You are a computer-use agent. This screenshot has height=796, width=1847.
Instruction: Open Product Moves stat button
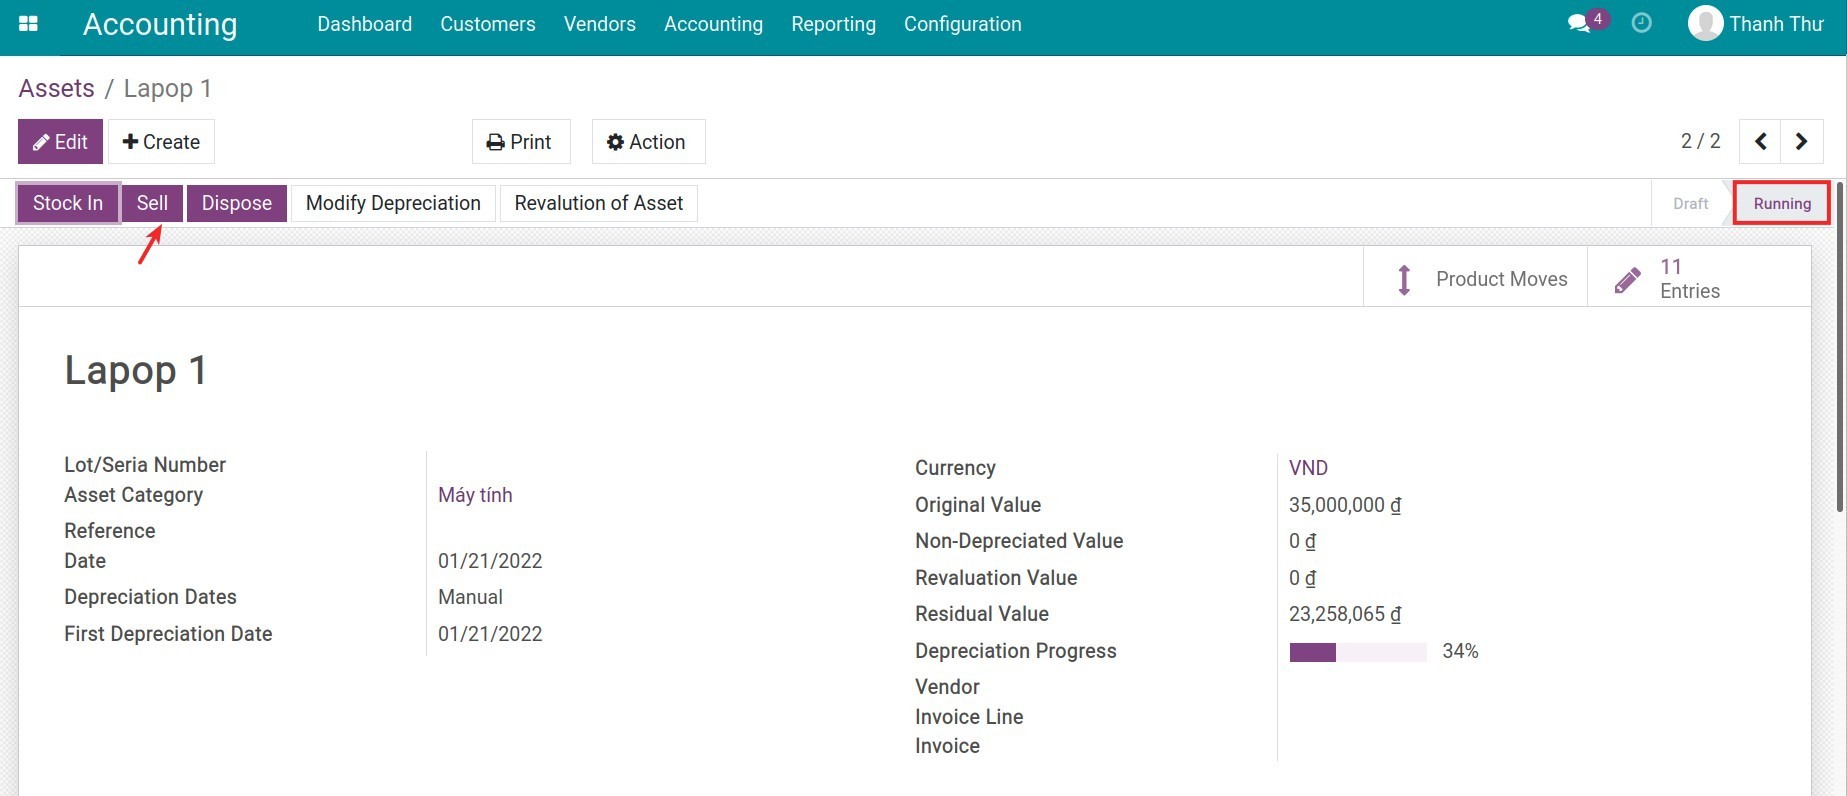tap(1476, 279)
